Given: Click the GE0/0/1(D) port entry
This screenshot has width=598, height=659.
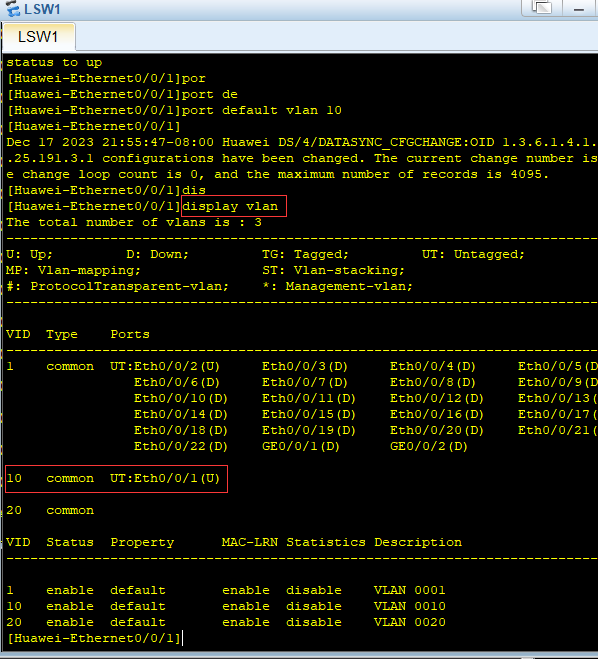Looking at the screenshot, I should tap(300, 446).
